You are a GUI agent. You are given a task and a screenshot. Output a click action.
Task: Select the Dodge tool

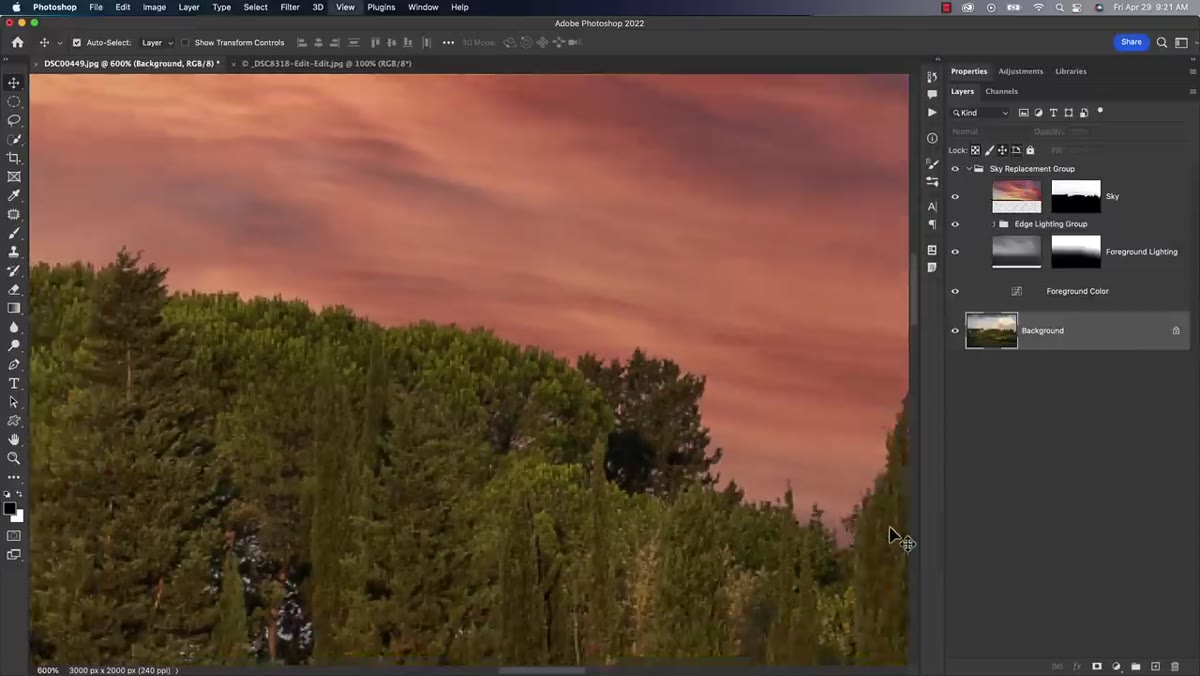click(x=14, y=345)
